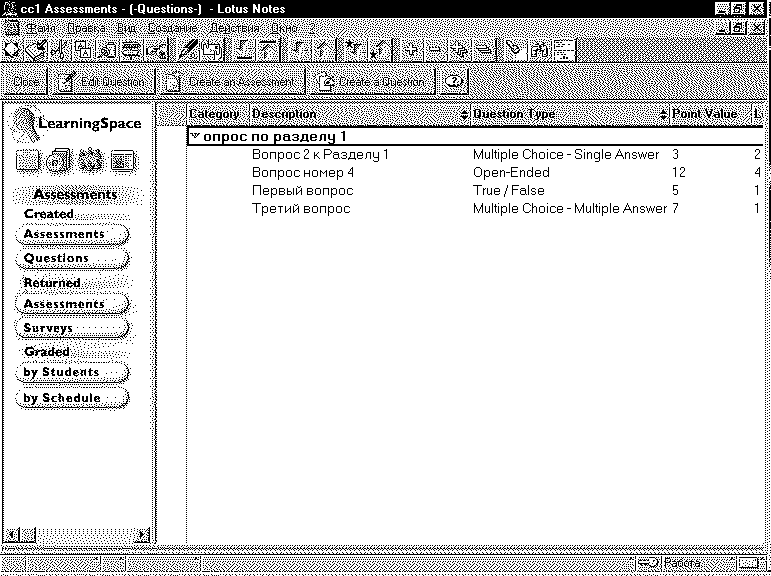Click the Navigate Previous up-arrow SmartIcon
This screenshot has width=771, height=576.
324,51
